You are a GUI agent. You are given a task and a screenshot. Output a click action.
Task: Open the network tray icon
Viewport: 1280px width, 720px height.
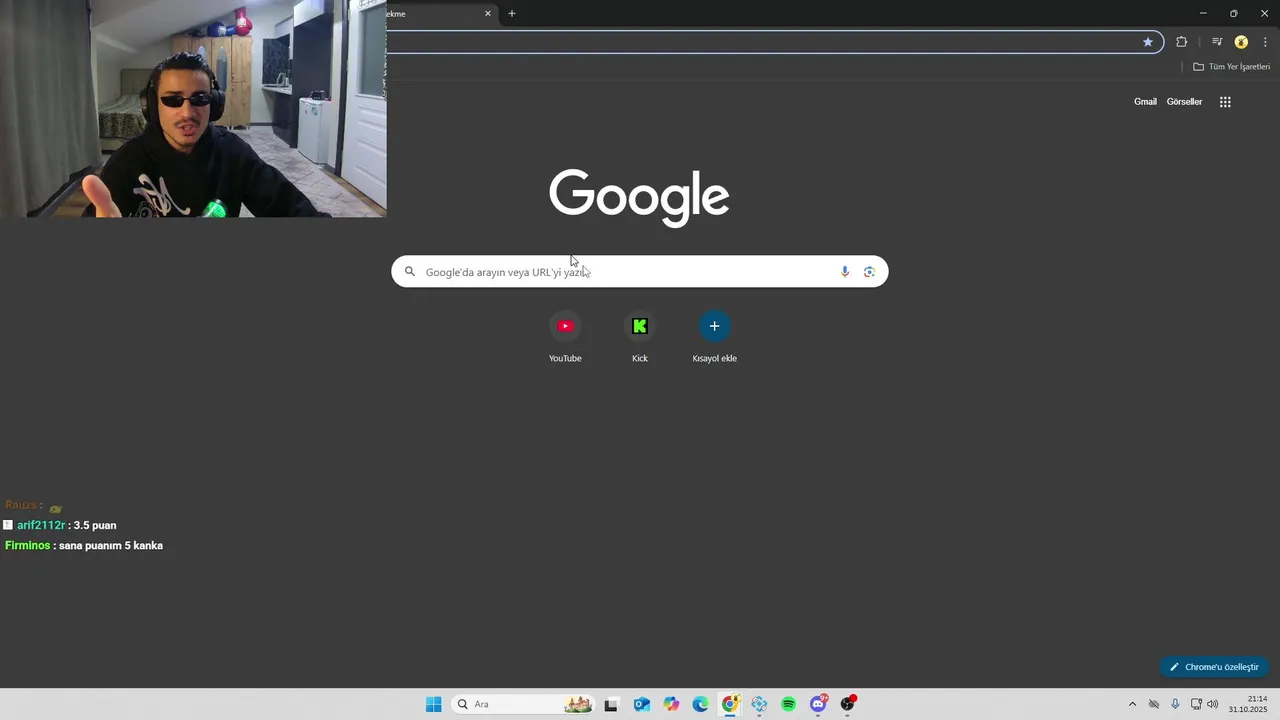(x=1196, y=704)
